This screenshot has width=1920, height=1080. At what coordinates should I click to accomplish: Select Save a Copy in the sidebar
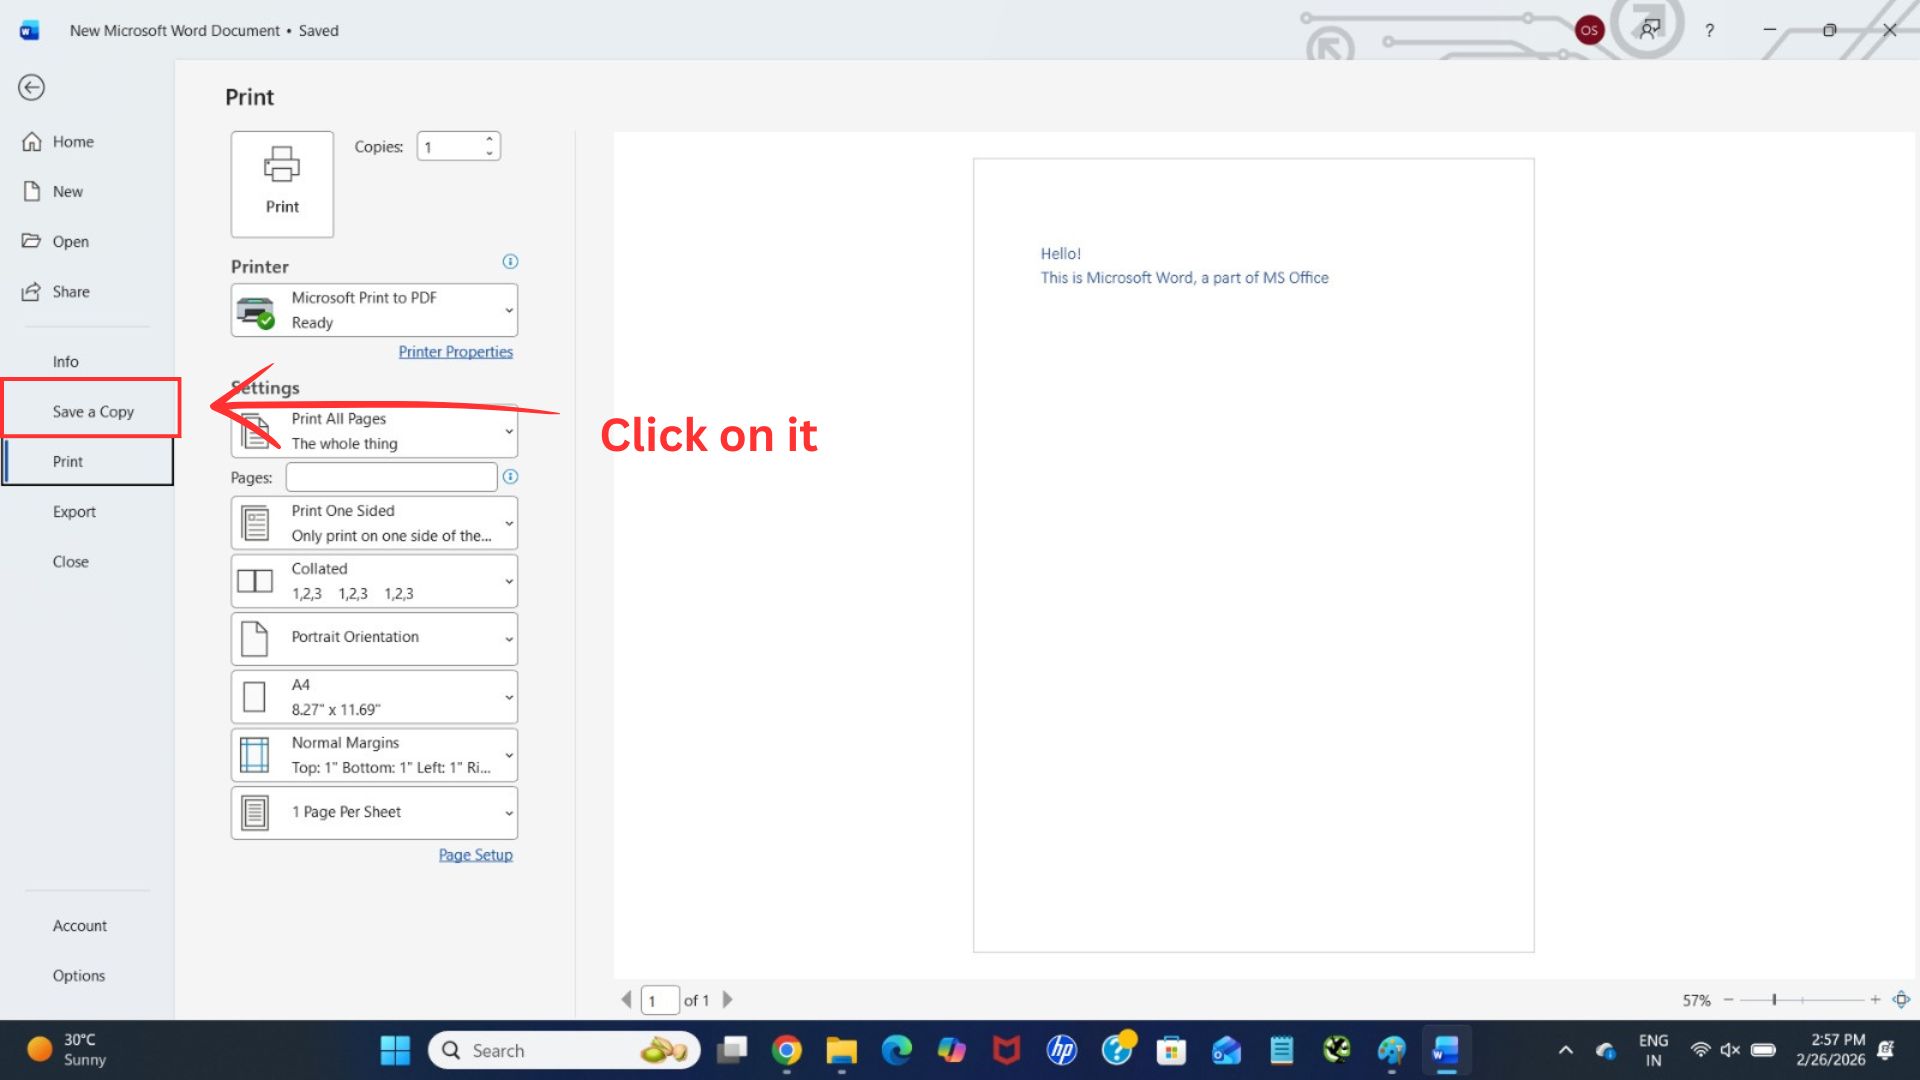click(x=91, y=410)
